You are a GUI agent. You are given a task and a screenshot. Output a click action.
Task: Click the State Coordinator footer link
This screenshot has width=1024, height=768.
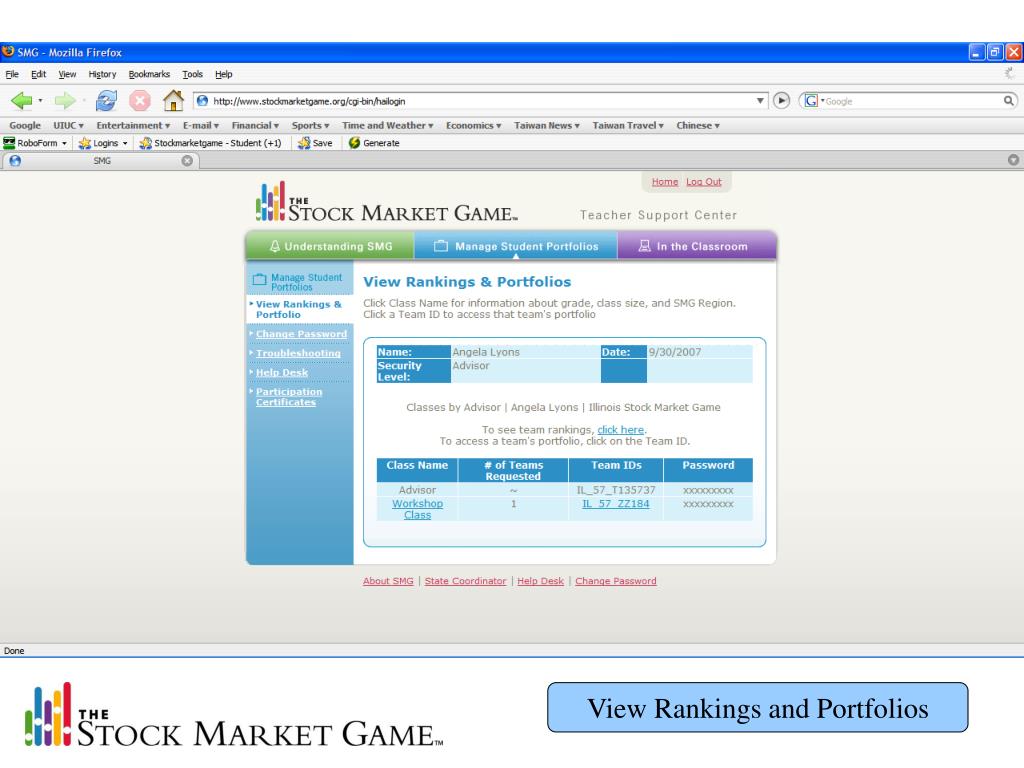click(x=465, y=581)
